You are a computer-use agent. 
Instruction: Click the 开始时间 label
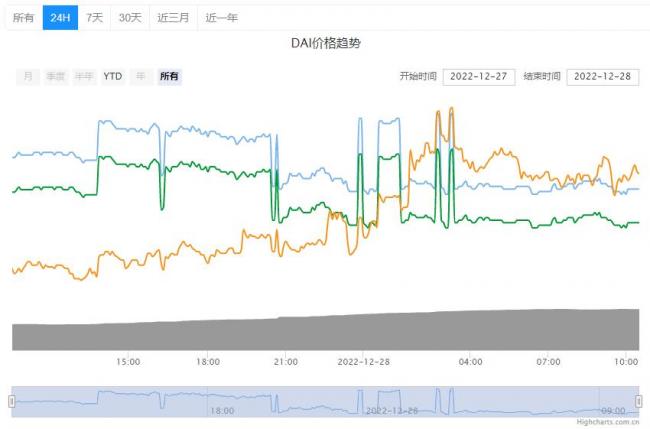pos(418,76)
